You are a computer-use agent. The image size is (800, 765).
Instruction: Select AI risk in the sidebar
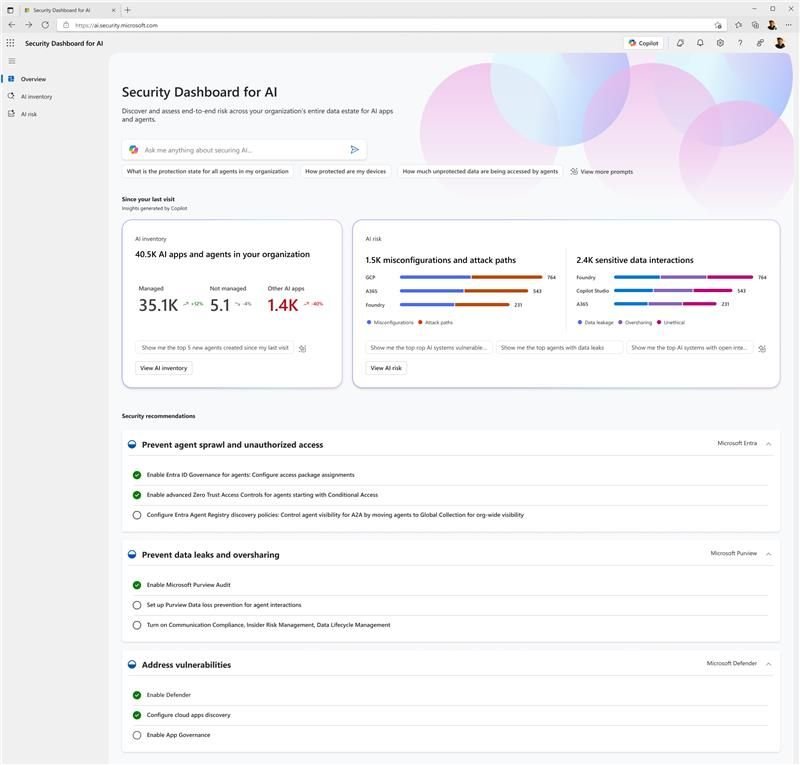(x=29, y=114)
